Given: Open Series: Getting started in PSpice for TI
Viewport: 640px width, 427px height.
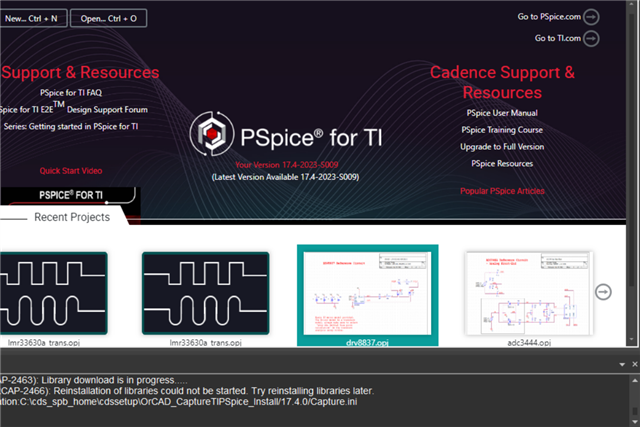Looking at the screenshot, I should pos(71,127).
